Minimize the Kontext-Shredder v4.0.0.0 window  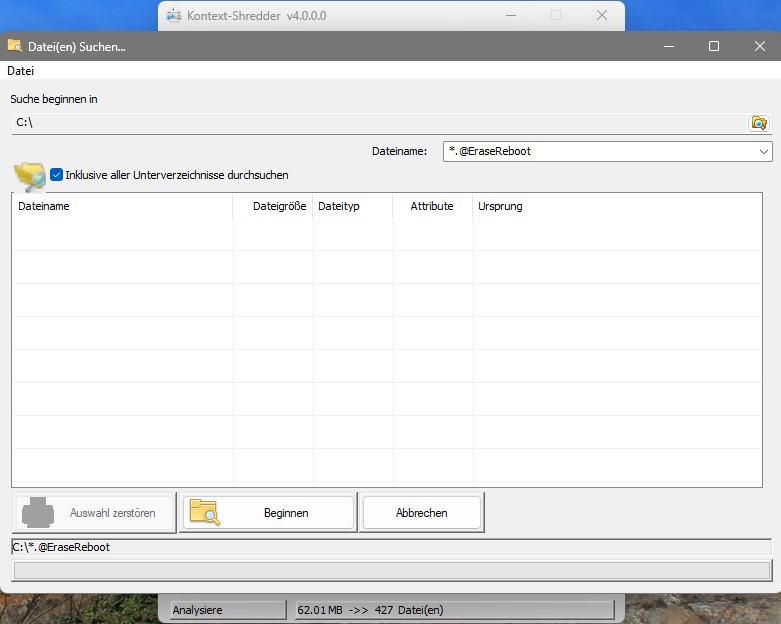[511, 15]
